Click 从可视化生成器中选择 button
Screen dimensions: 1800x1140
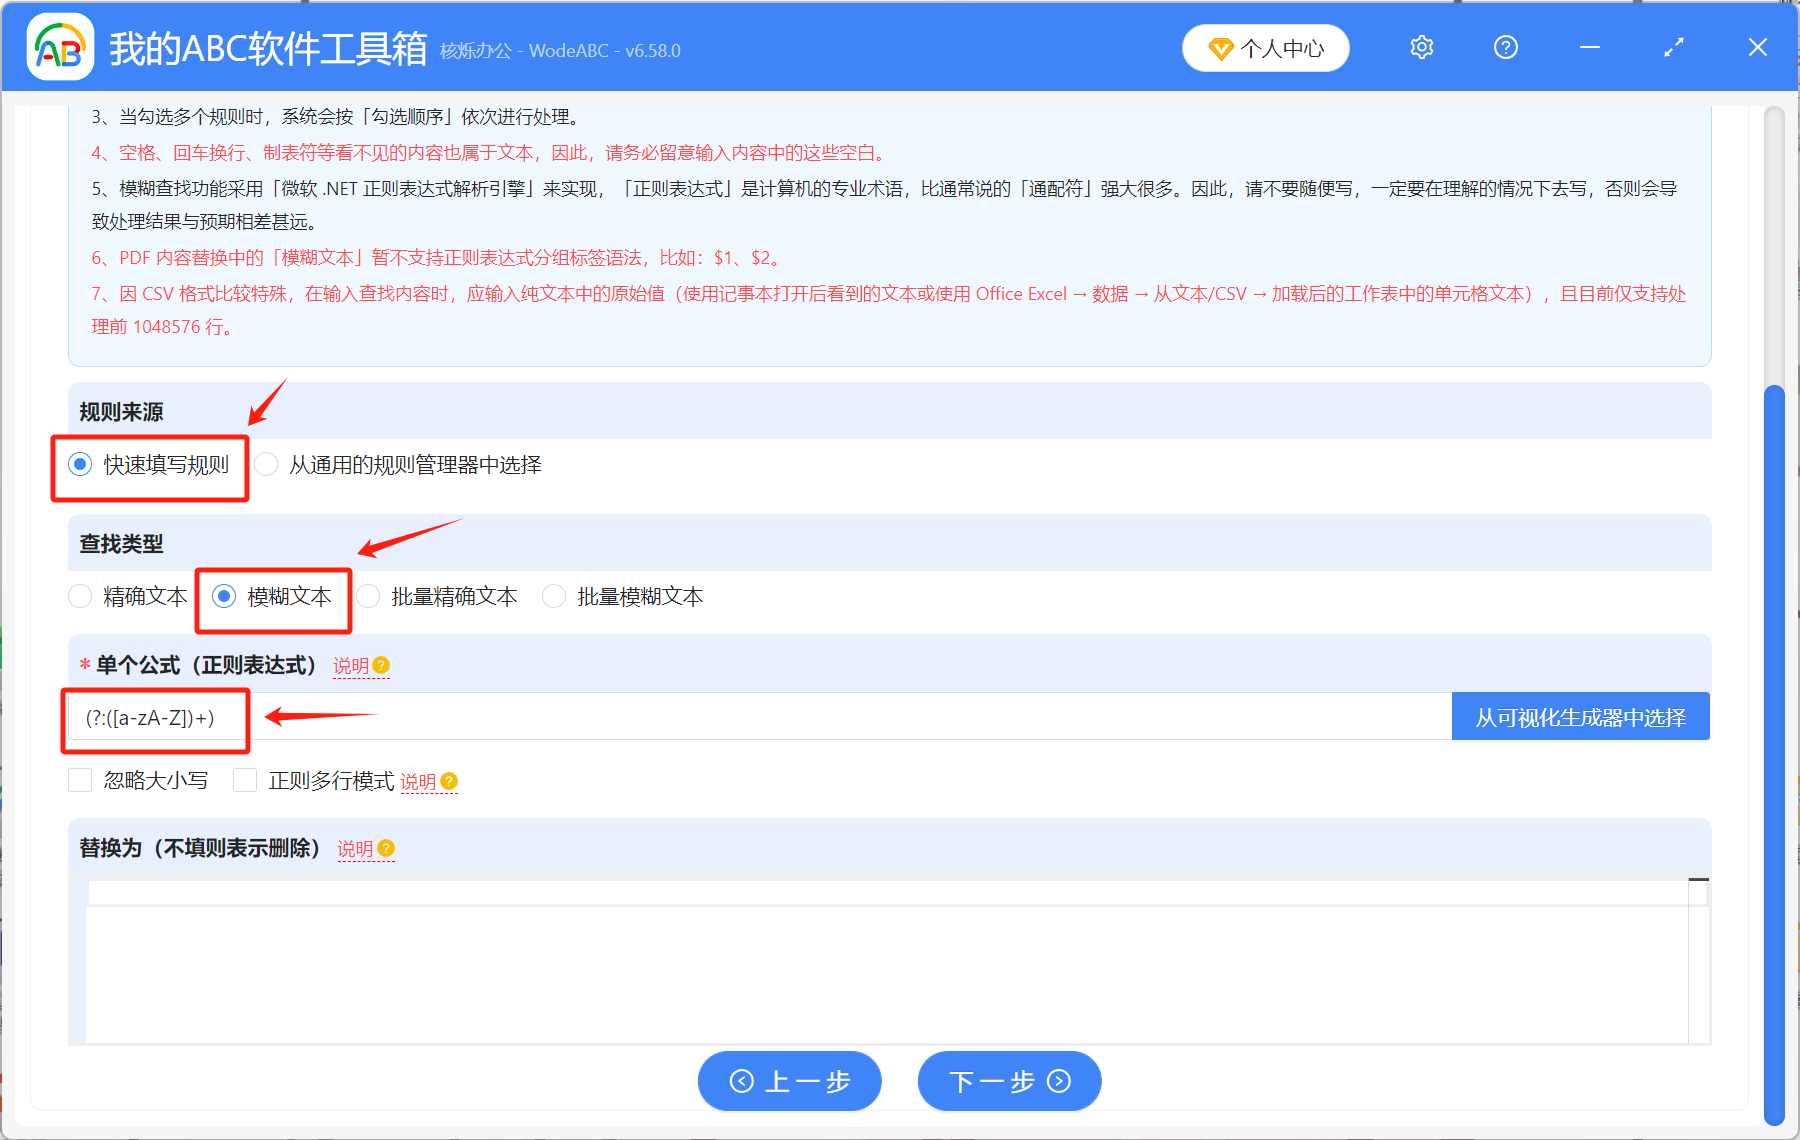click(x=1580, y=717)
